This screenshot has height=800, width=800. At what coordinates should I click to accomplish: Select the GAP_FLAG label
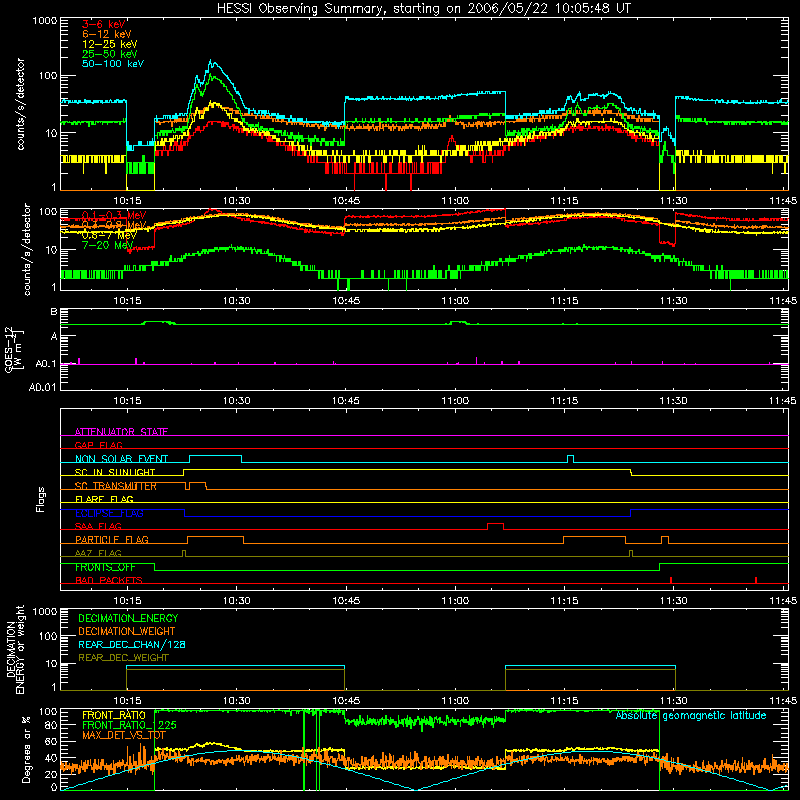click(x=98, y=445)
